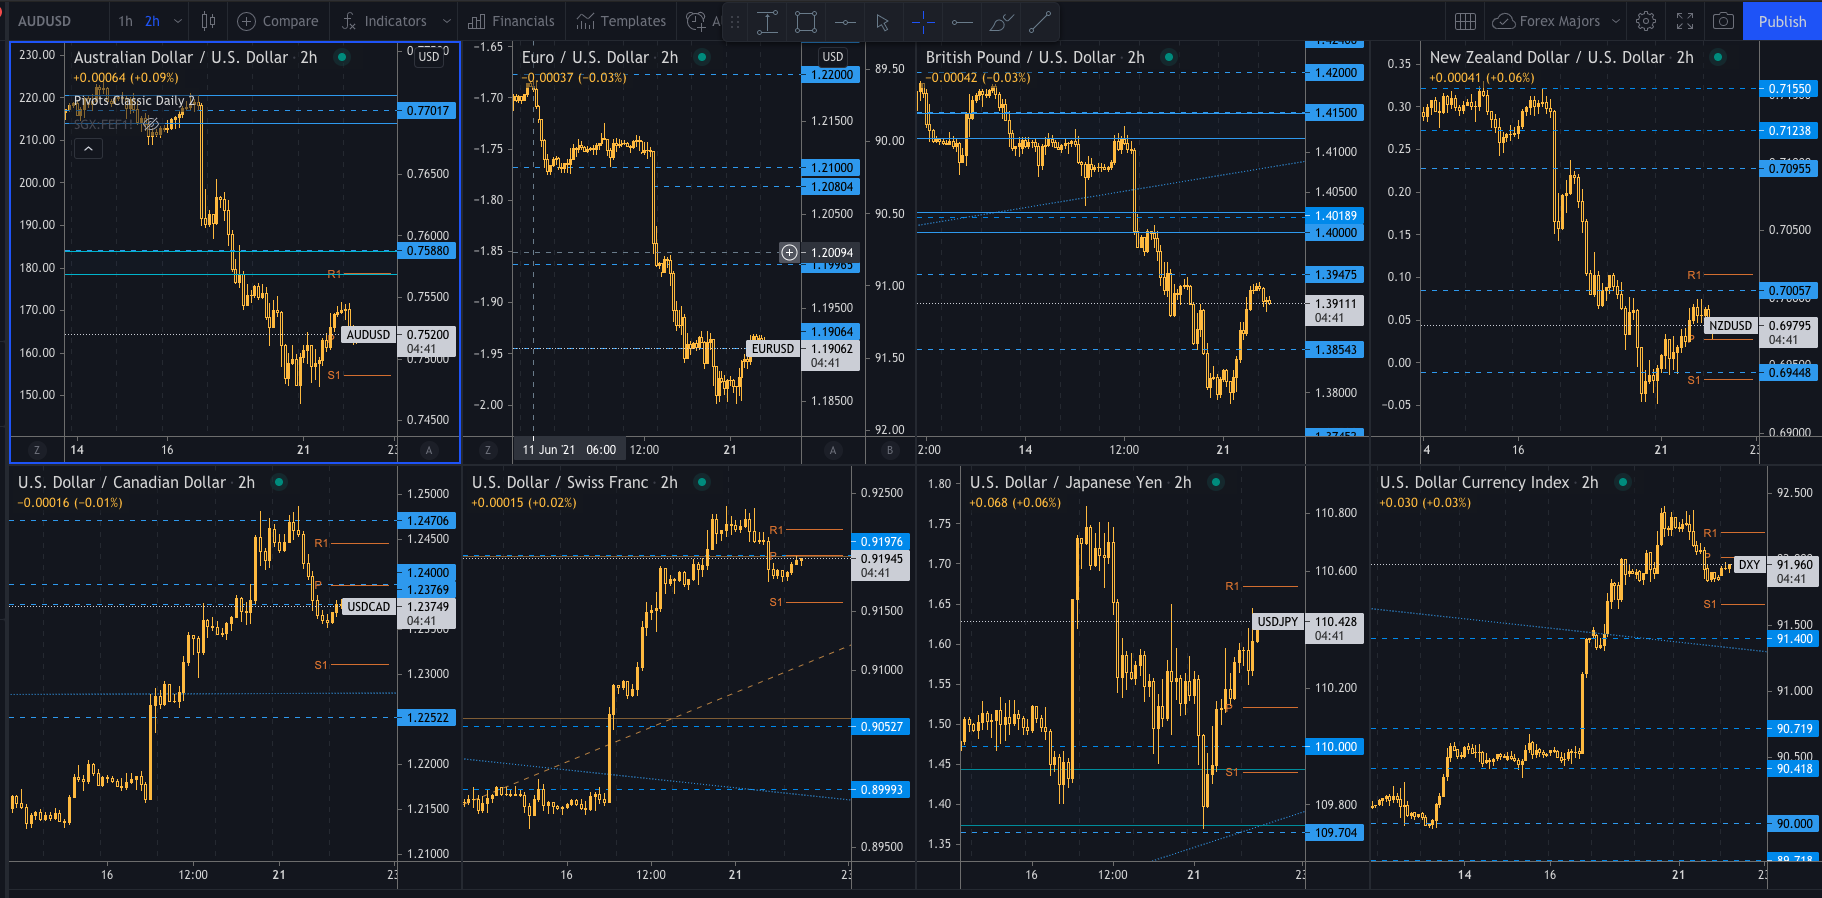The height and width of the screenshot is (898, 1822).
Task: Select the crosshair cursor tool
Action: tap(923, 22)
